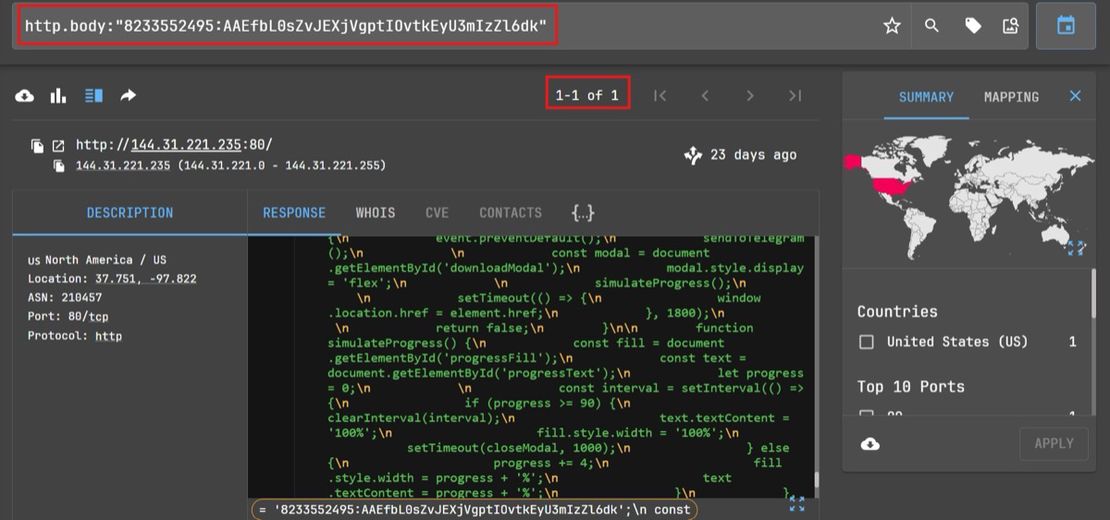Open the bar chart statistics view
The image size is (1110, 520).
pyautogui.click(x=58, y=96)
